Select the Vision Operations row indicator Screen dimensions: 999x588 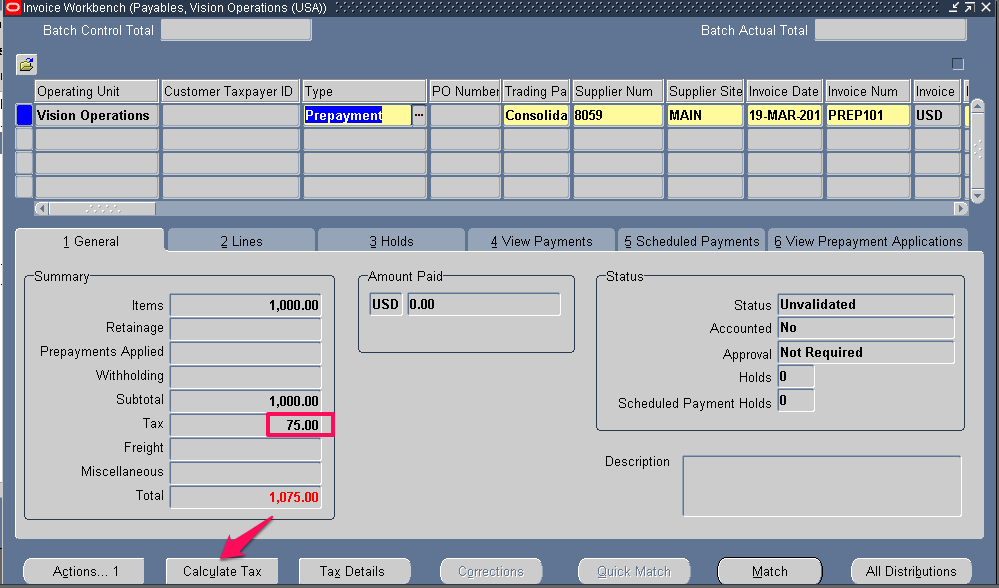(x=24, y=115)
